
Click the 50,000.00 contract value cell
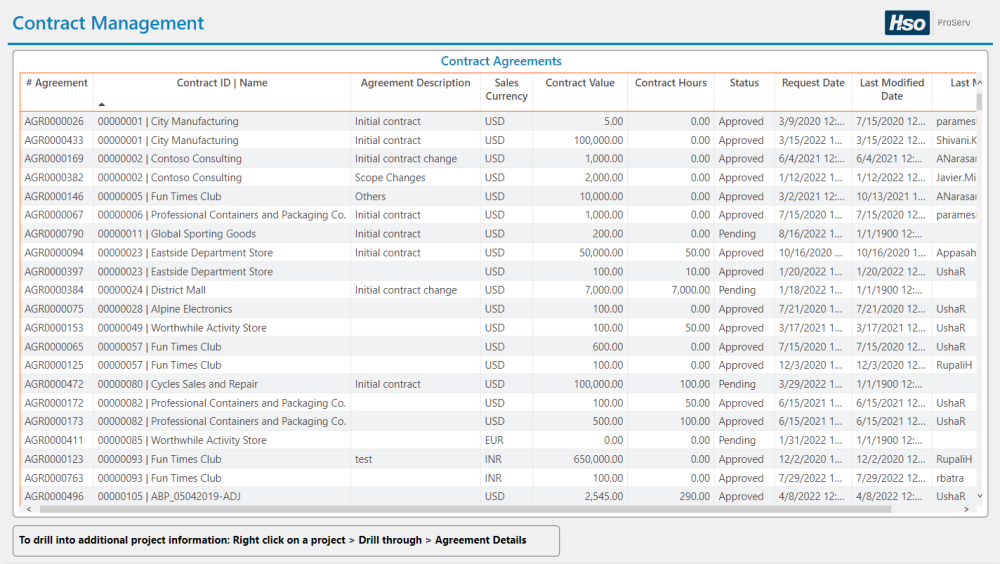[601, 253]
